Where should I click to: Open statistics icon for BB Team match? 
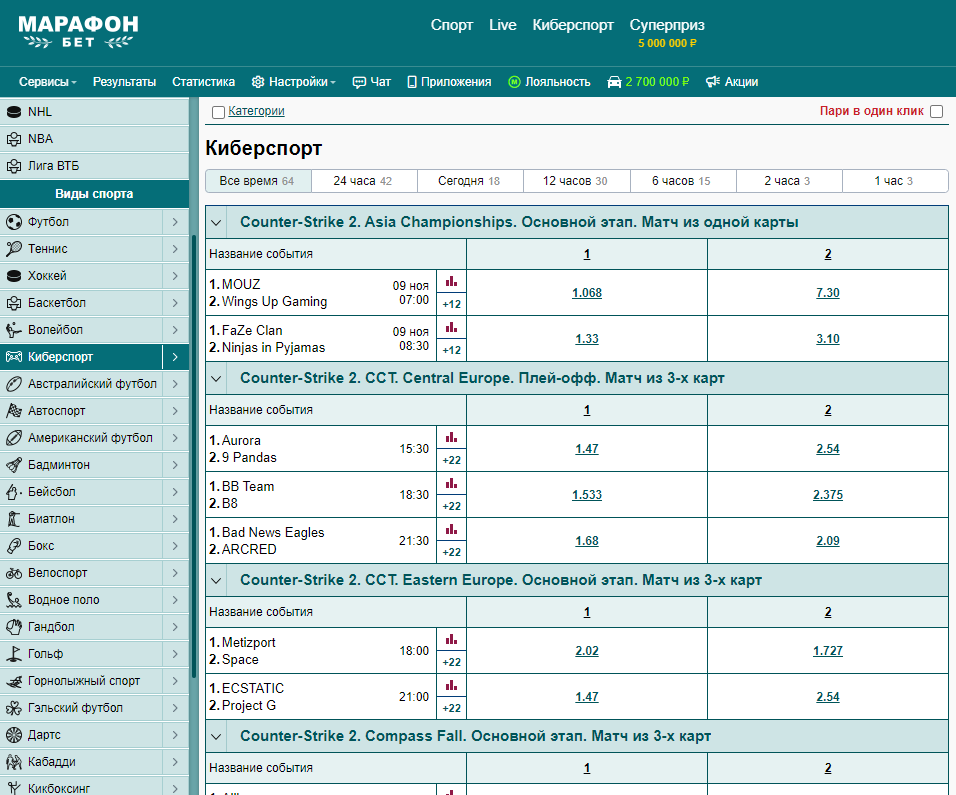click(451, 483)
